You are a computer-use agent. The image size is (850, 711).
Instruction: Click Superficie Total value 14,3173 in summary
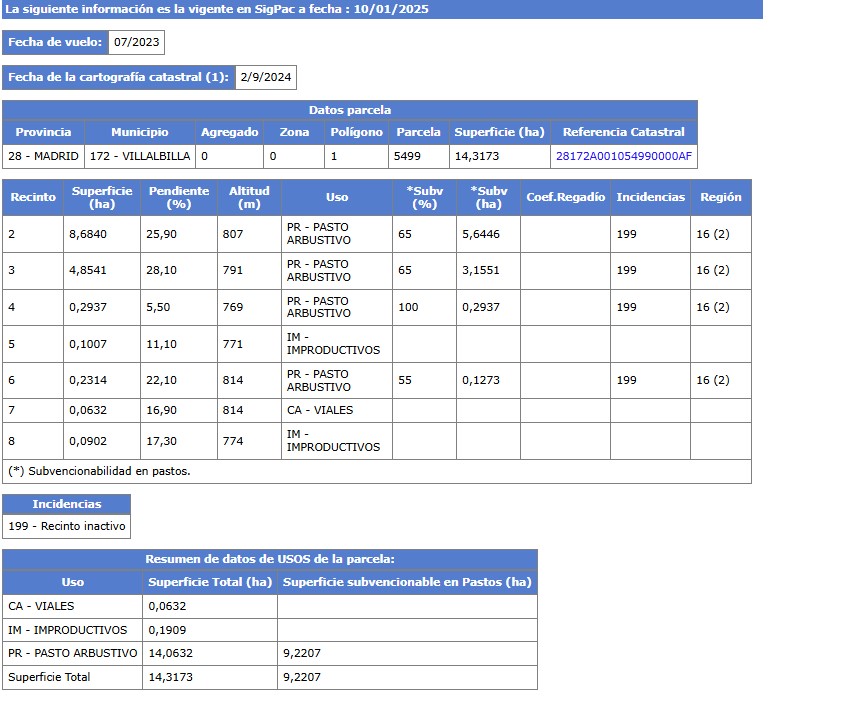(x=170, y=677)
